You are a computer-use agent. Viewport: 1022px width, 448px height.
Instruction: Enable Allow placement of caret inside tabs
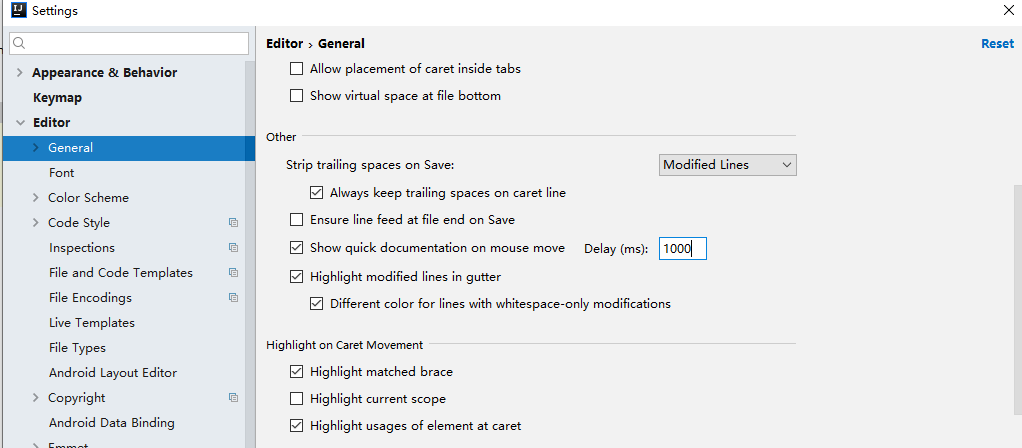click(x=296, y=69)
